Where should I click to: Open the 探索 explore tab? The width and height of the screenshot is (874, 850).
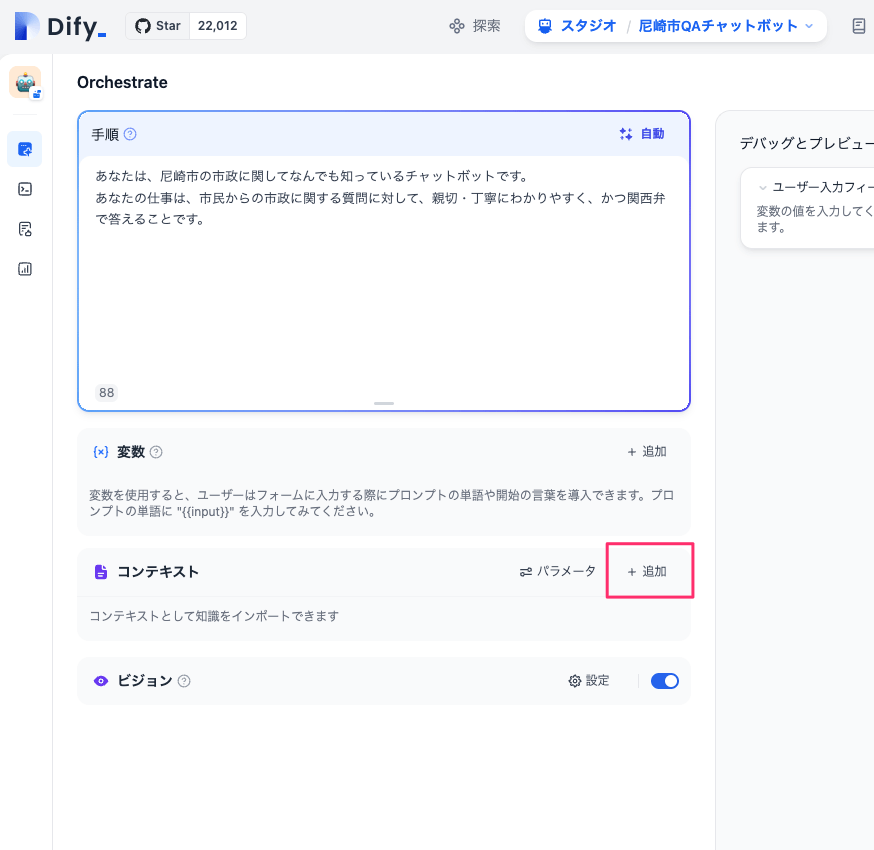pyautogui.click(x=475, y=26)
